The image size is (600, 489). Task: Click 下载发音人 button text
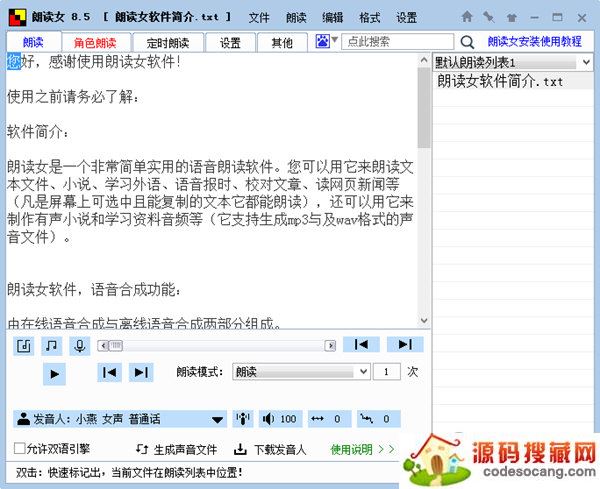click(x=280, y=450)
